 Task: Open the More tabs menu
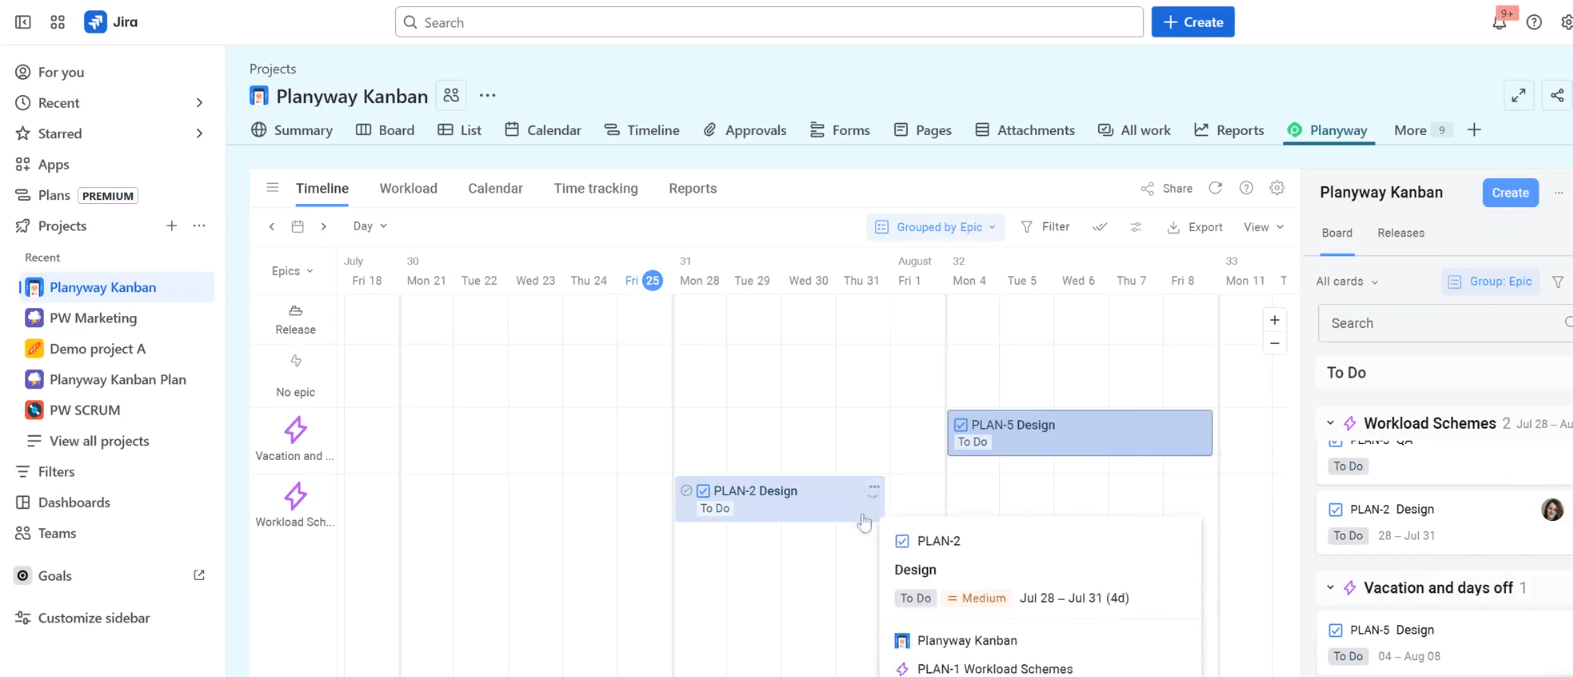click(1422, 130)
